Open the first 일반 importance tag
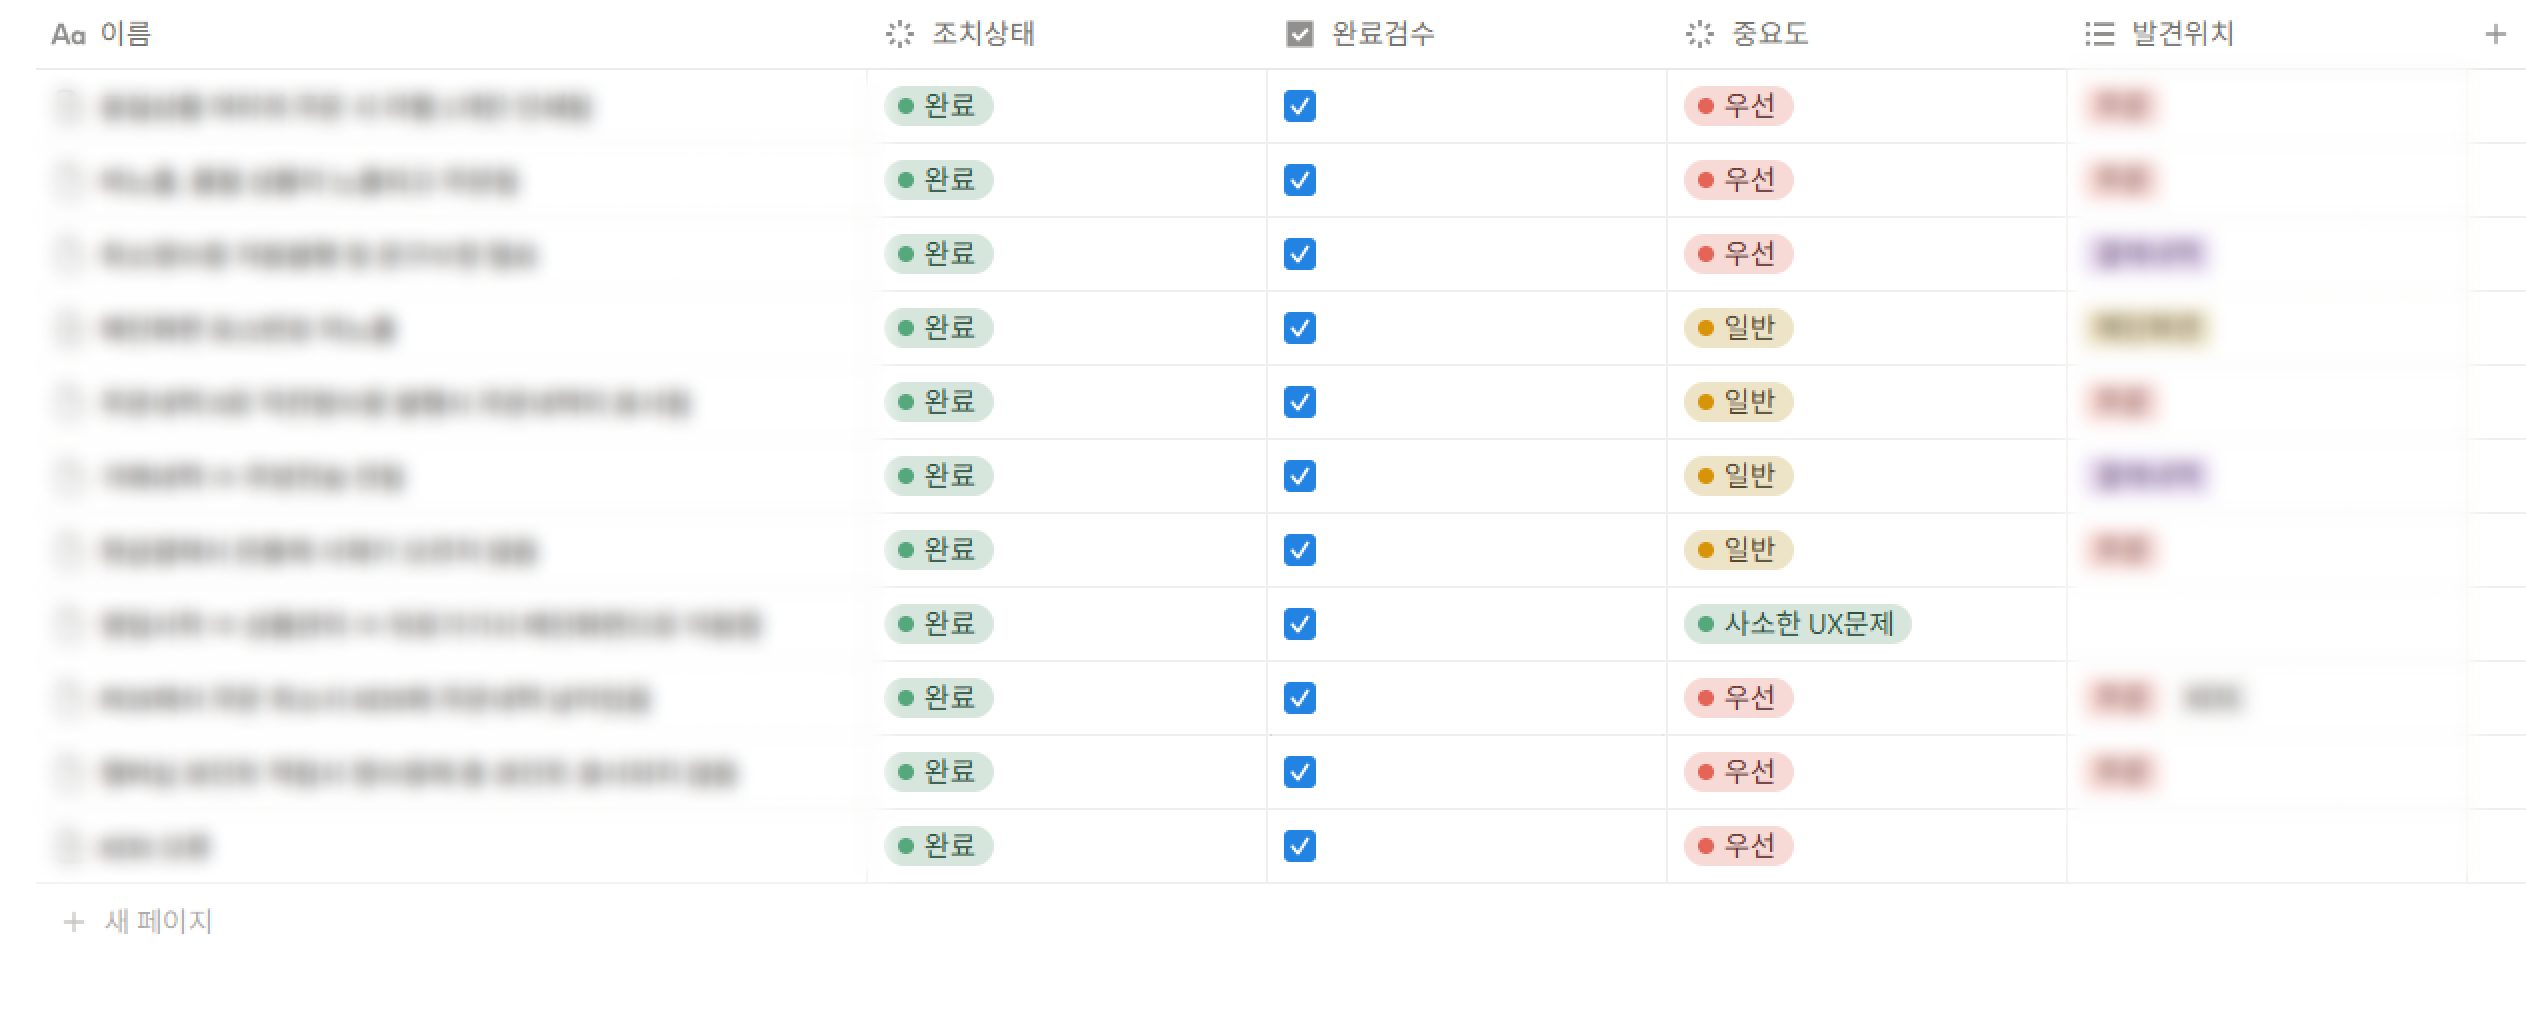This screenshot has height=1028, width=2526. tap(1738, 328)
